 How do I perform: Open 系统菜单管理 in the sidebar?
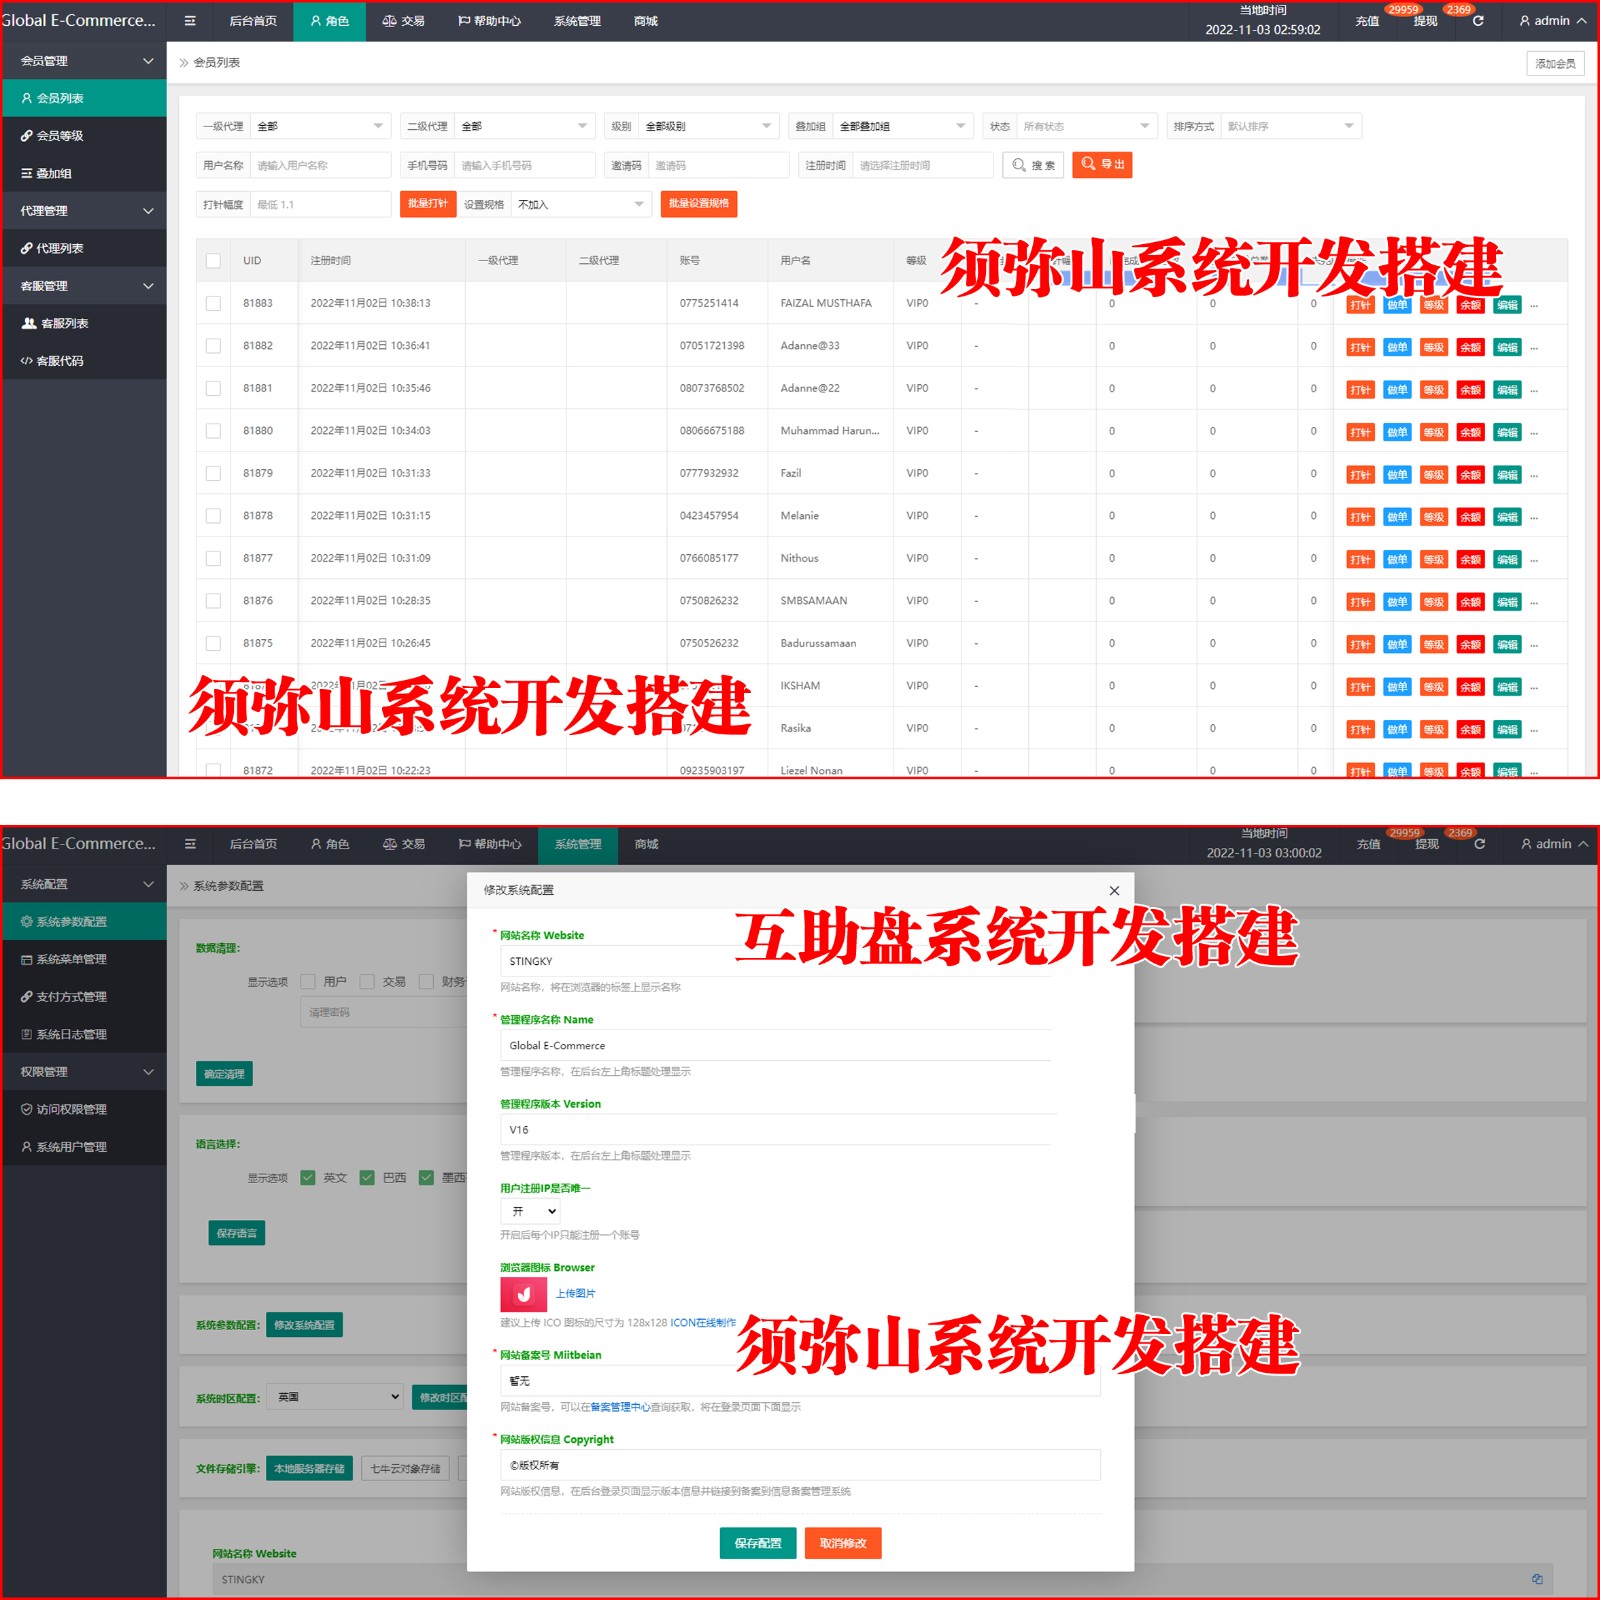tap(71, 960)
